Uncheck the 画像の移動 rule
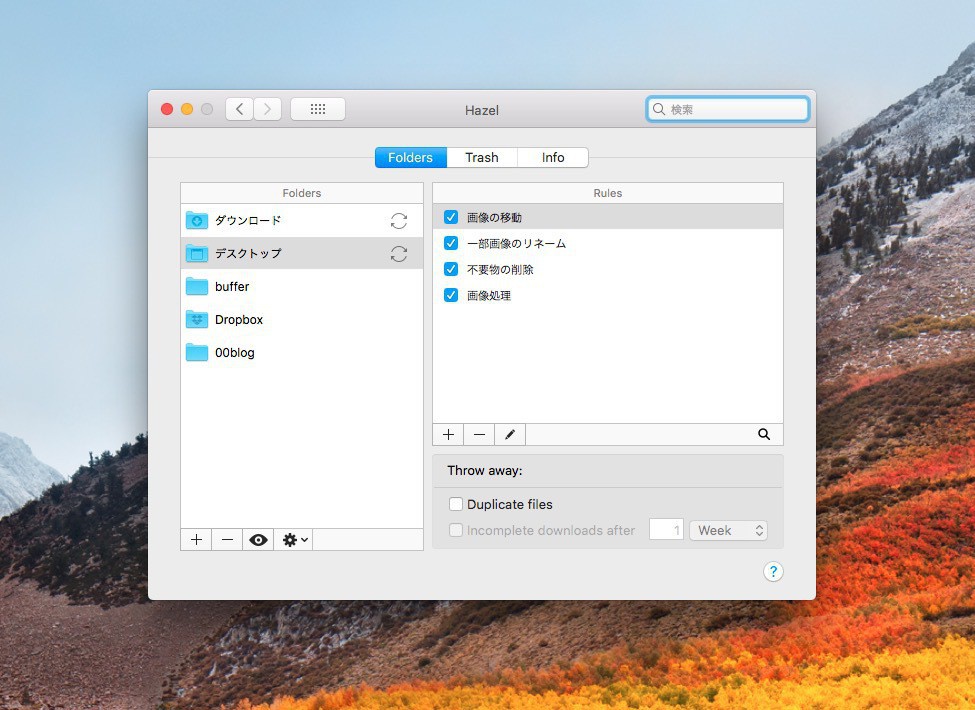 [x=451, y=217]
